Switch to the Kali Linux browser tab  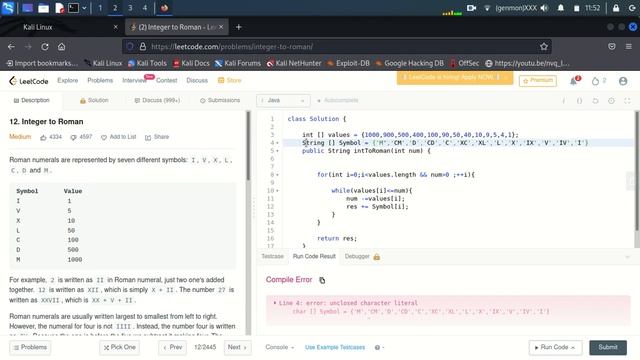(x=61, y=27)
